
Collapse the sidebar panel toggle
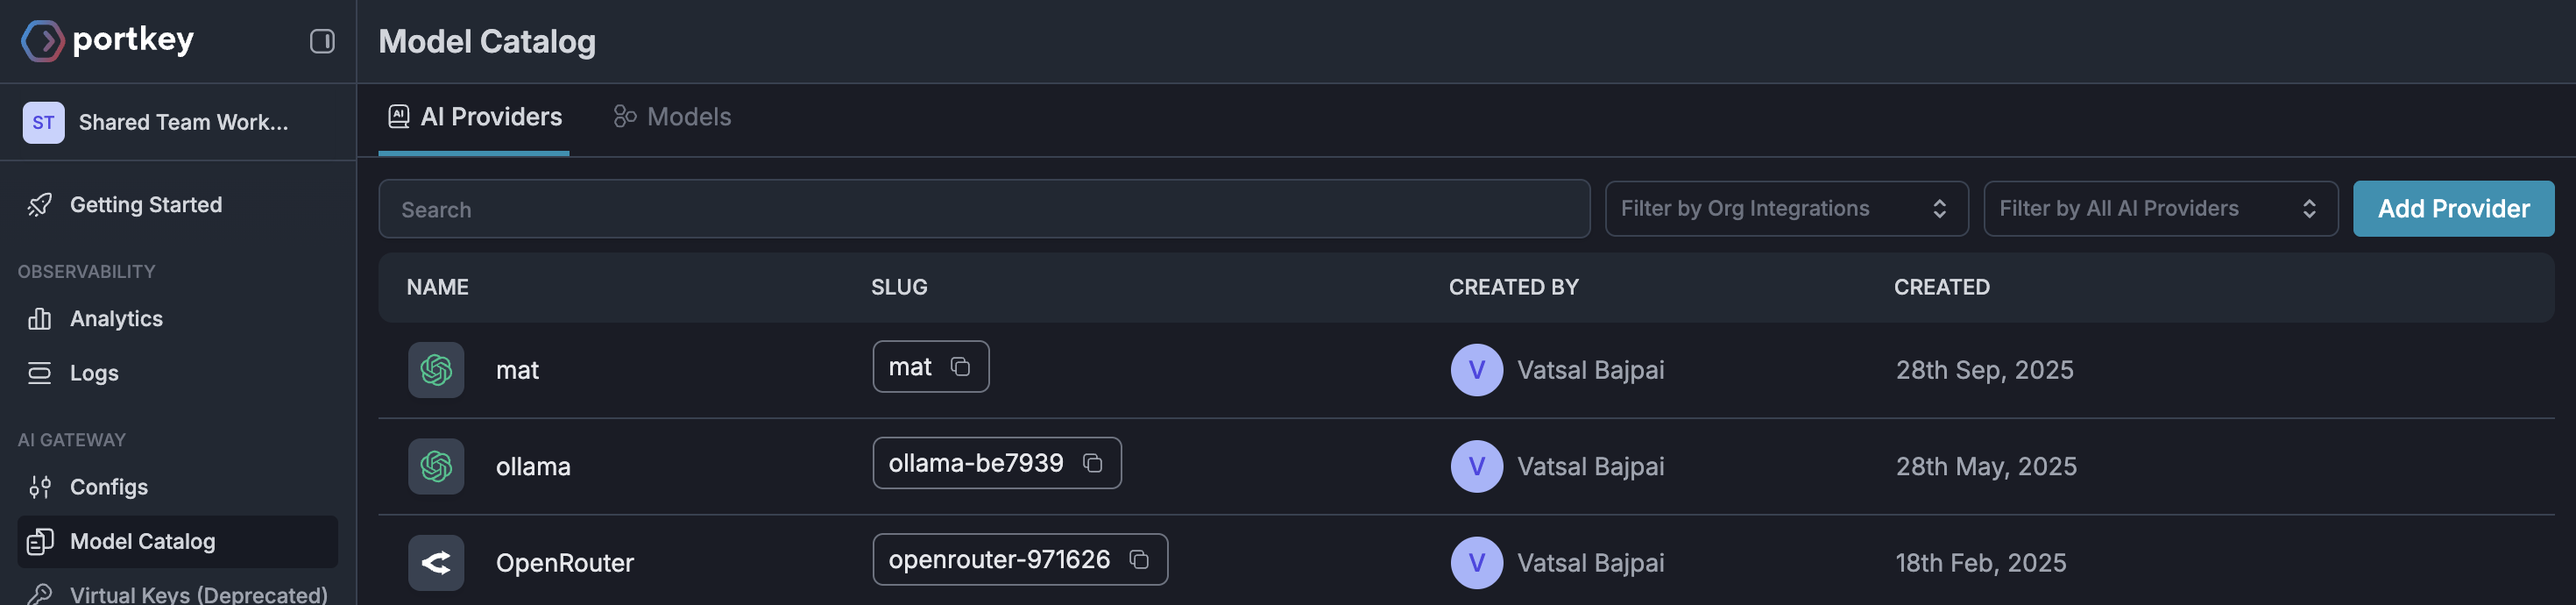[x=321, y=41]
